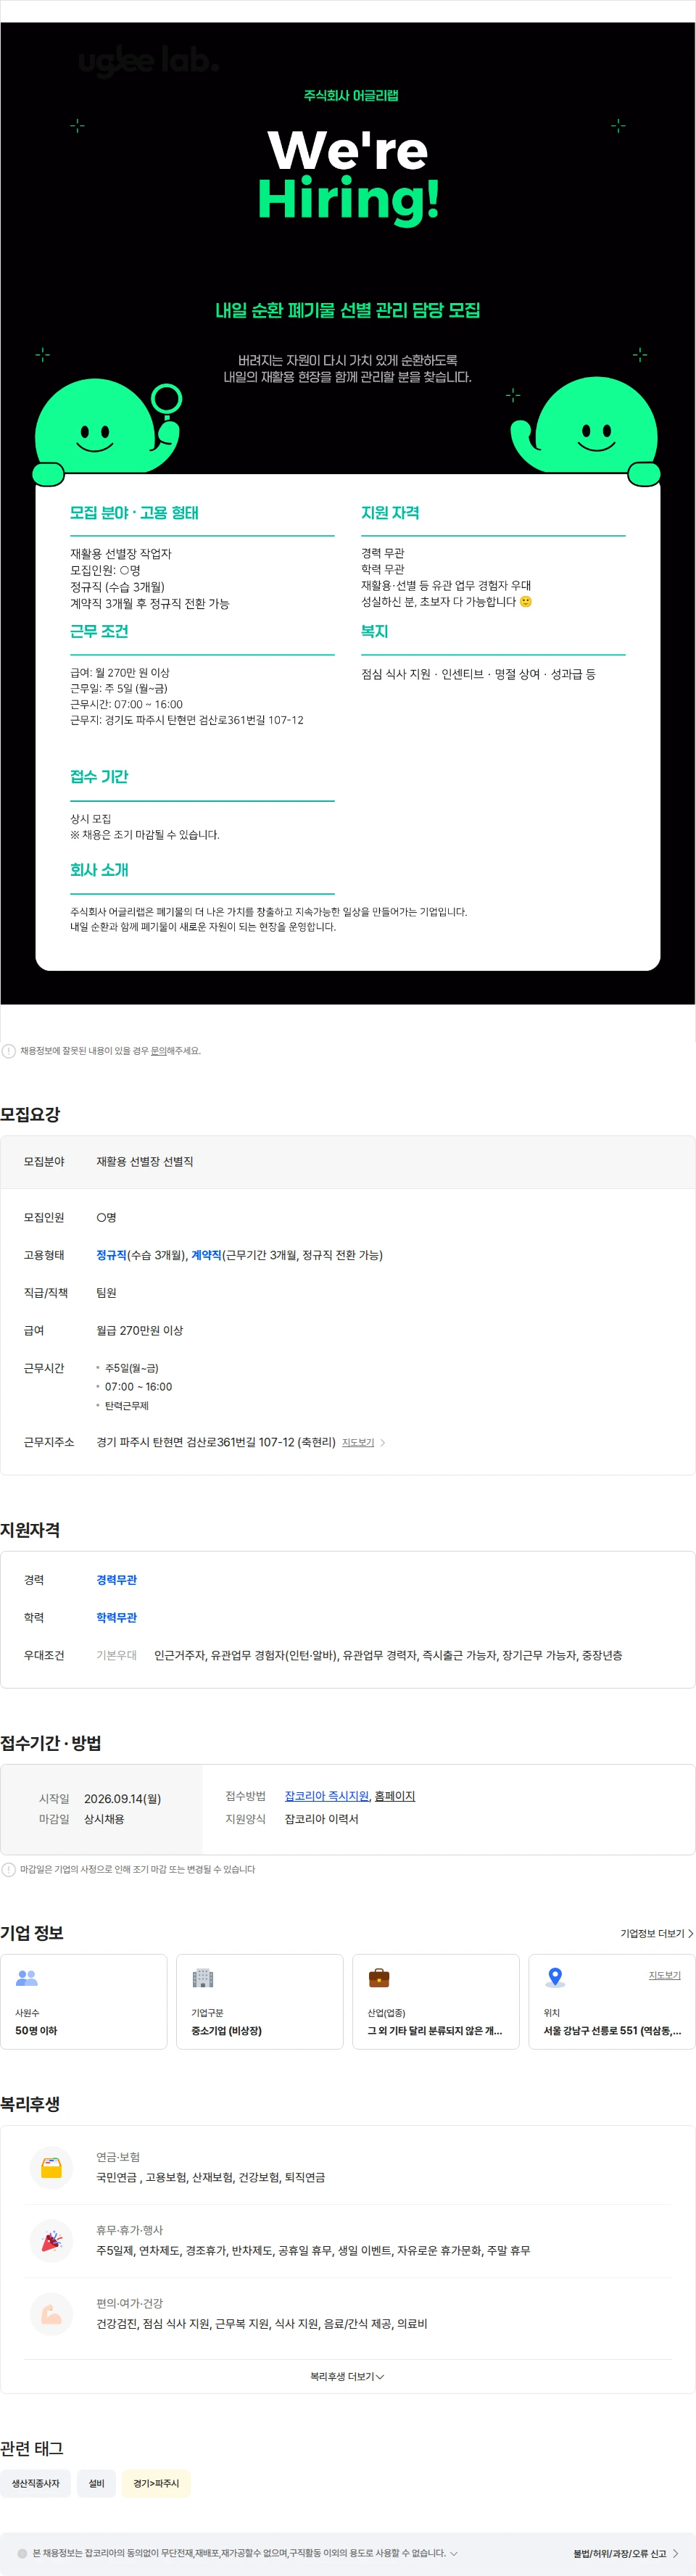
Task: Click the 탄력근무제 bullet text
Action: click(127, 1405)
